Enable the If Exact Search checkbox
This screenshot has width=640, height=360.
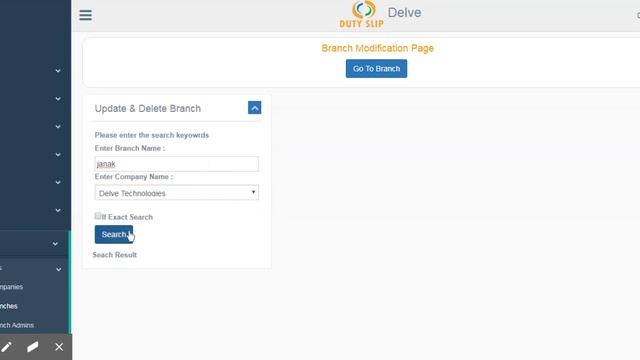coord(98,216)
